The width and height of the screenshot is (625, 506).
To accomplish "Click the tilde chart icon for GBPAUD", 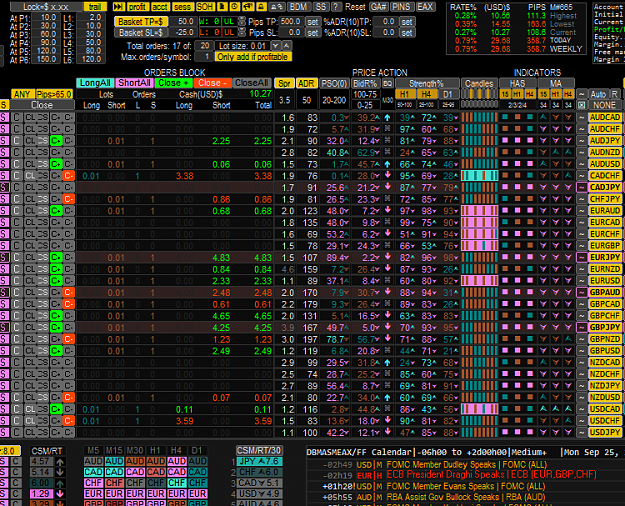I will (582, 292).
